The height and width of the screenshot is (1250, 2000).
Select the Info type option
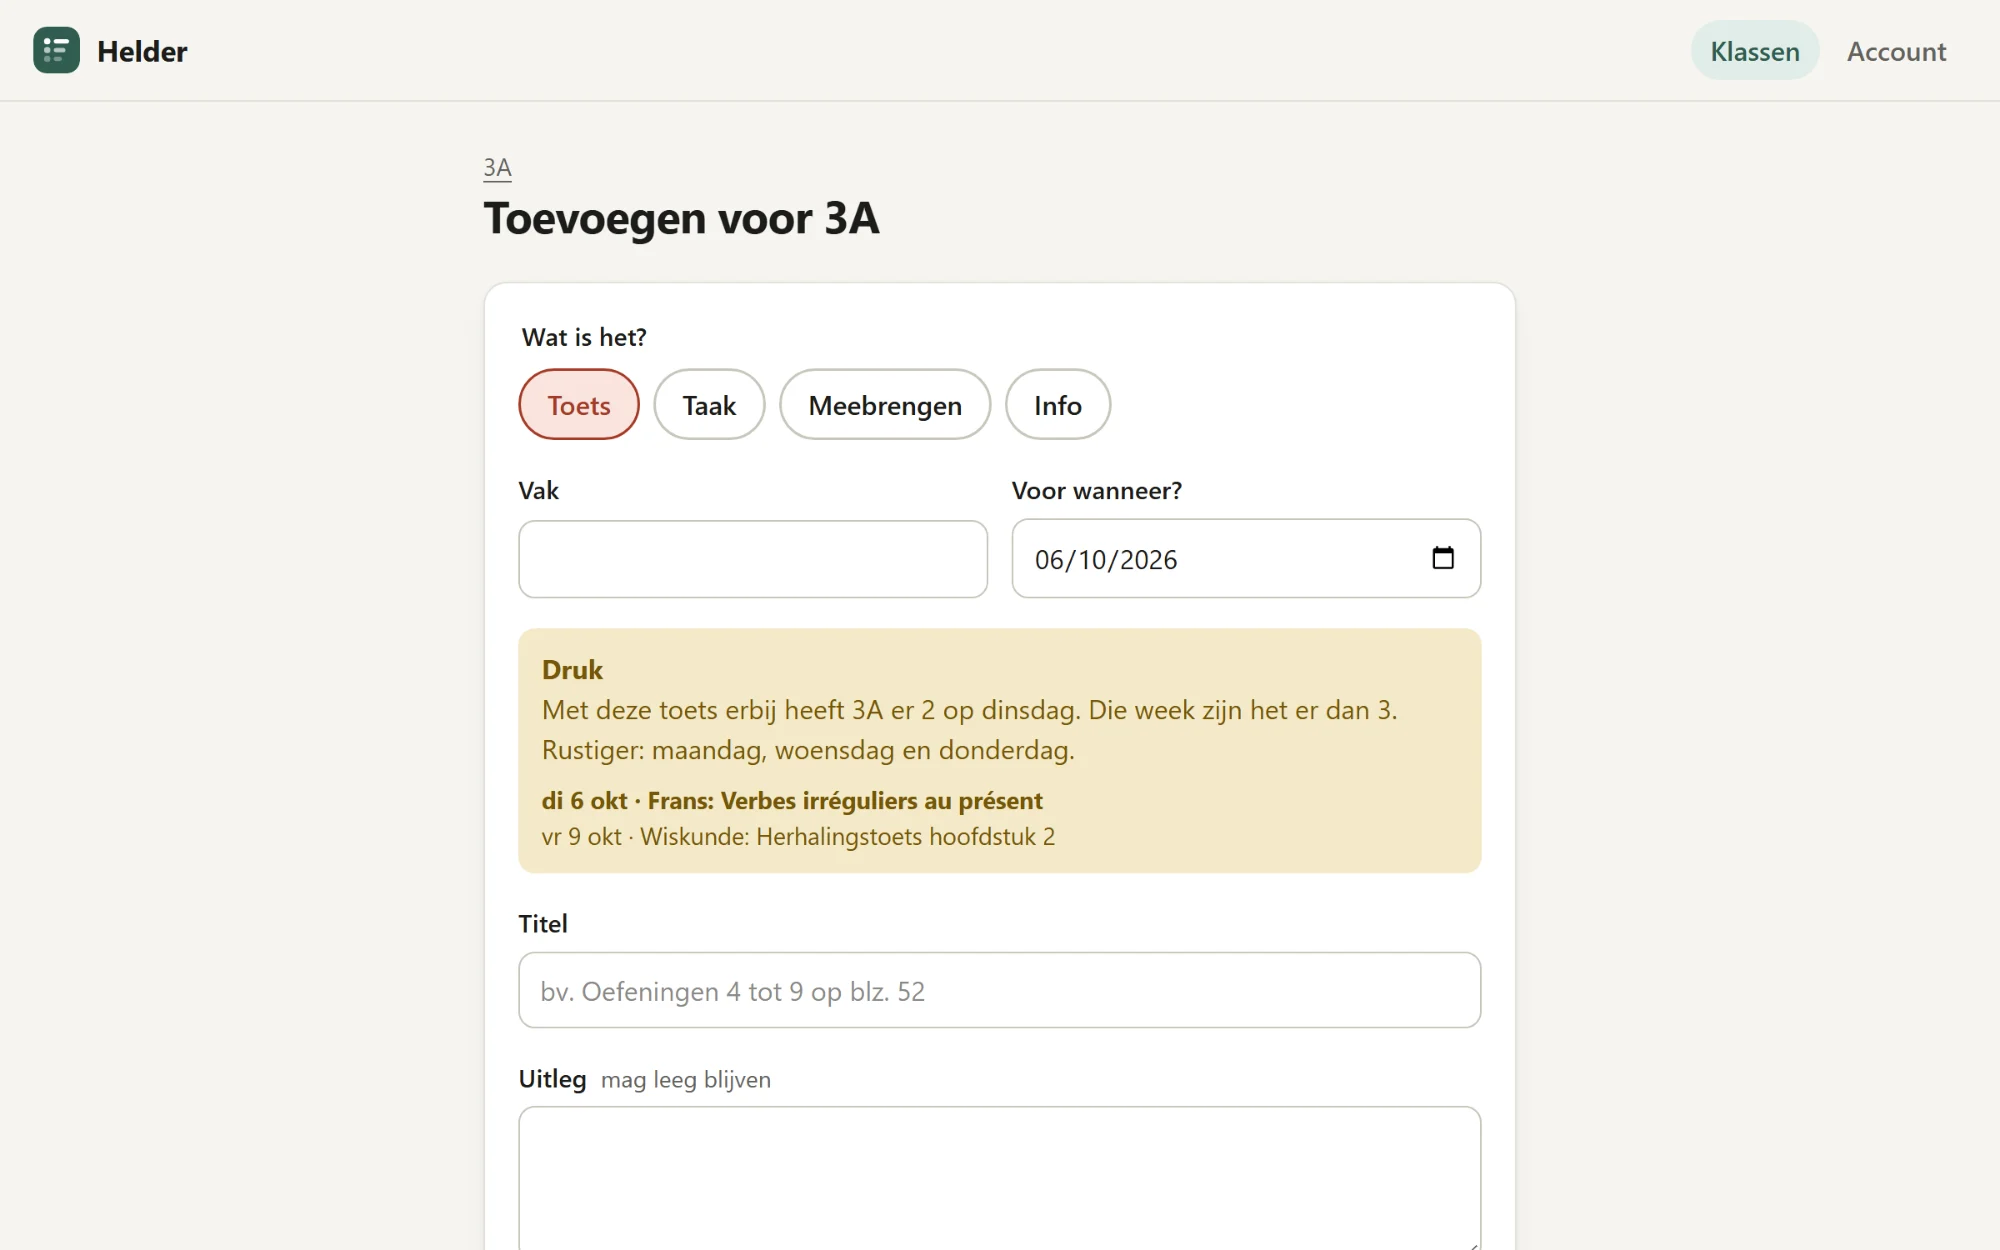[x=1058, y=405]
